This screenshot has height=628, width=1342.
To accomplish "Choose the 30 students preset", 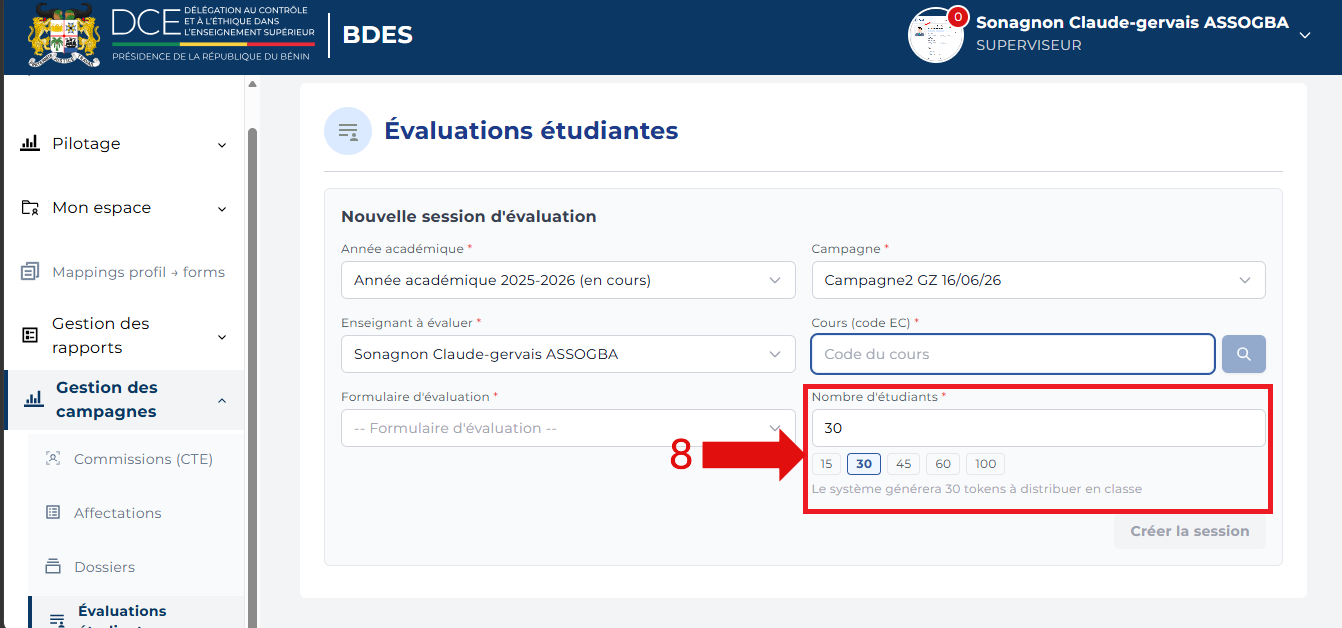I will click(864, 464).
